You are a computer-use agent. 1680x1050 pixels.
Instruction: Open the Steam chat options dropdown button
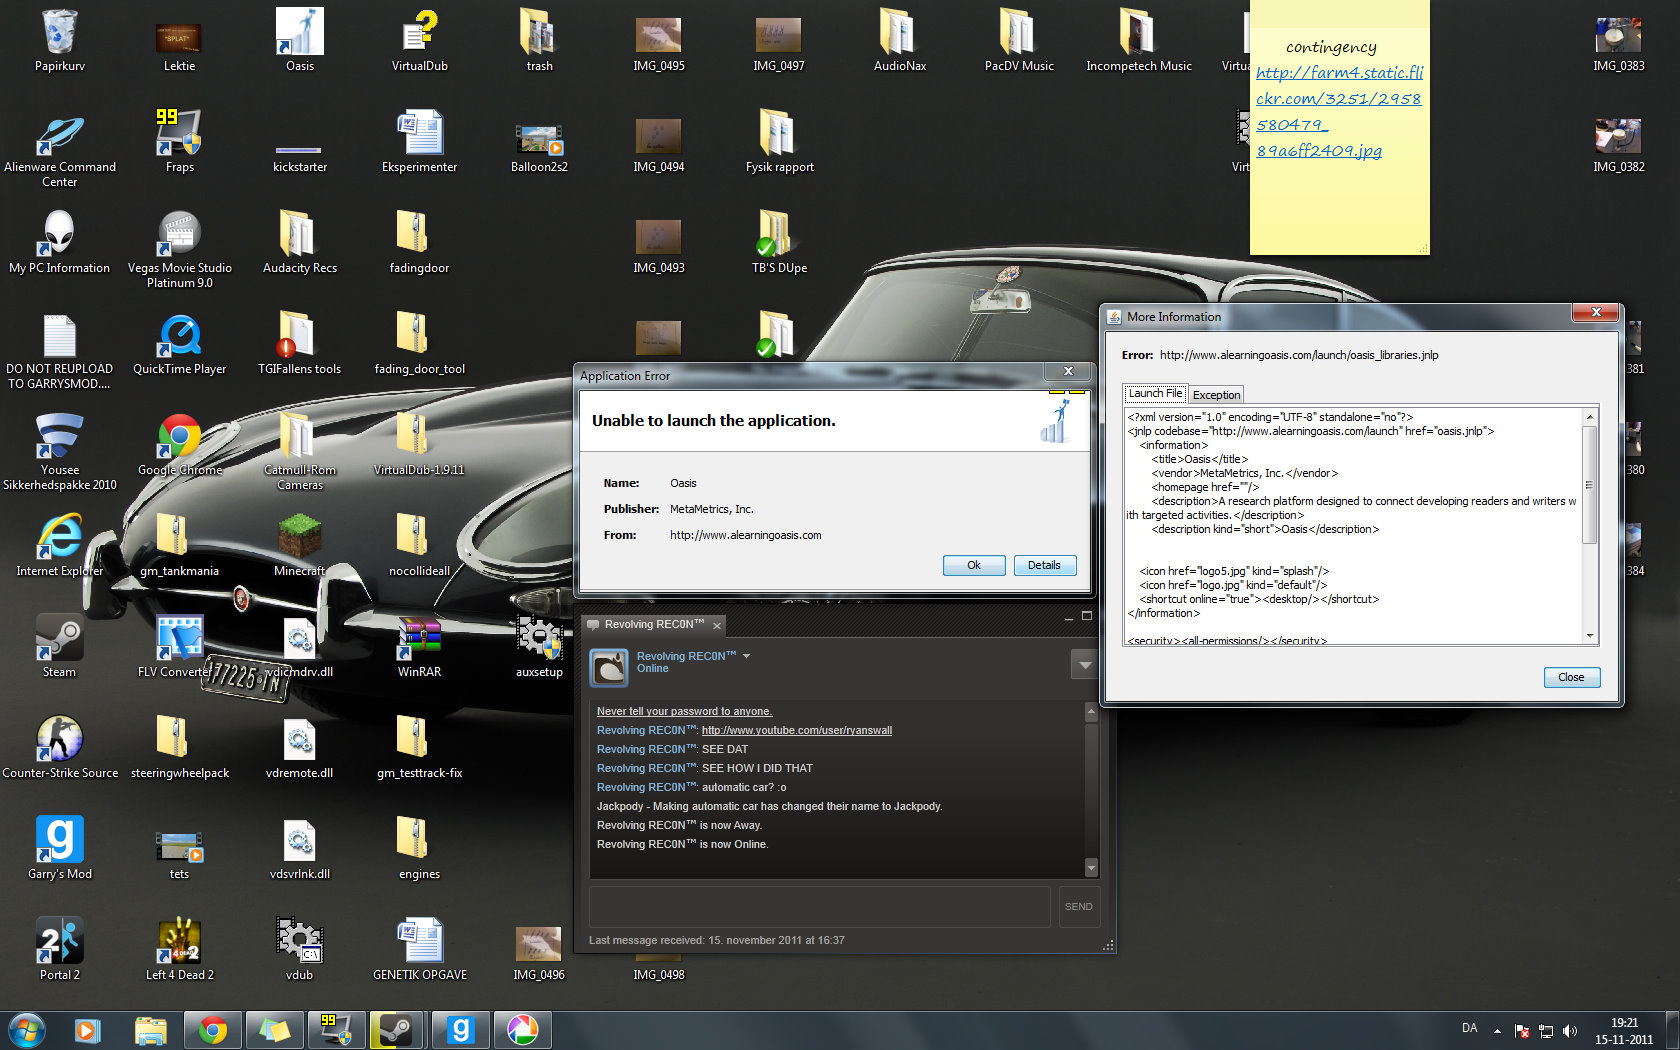click(x=1084, y=664)
